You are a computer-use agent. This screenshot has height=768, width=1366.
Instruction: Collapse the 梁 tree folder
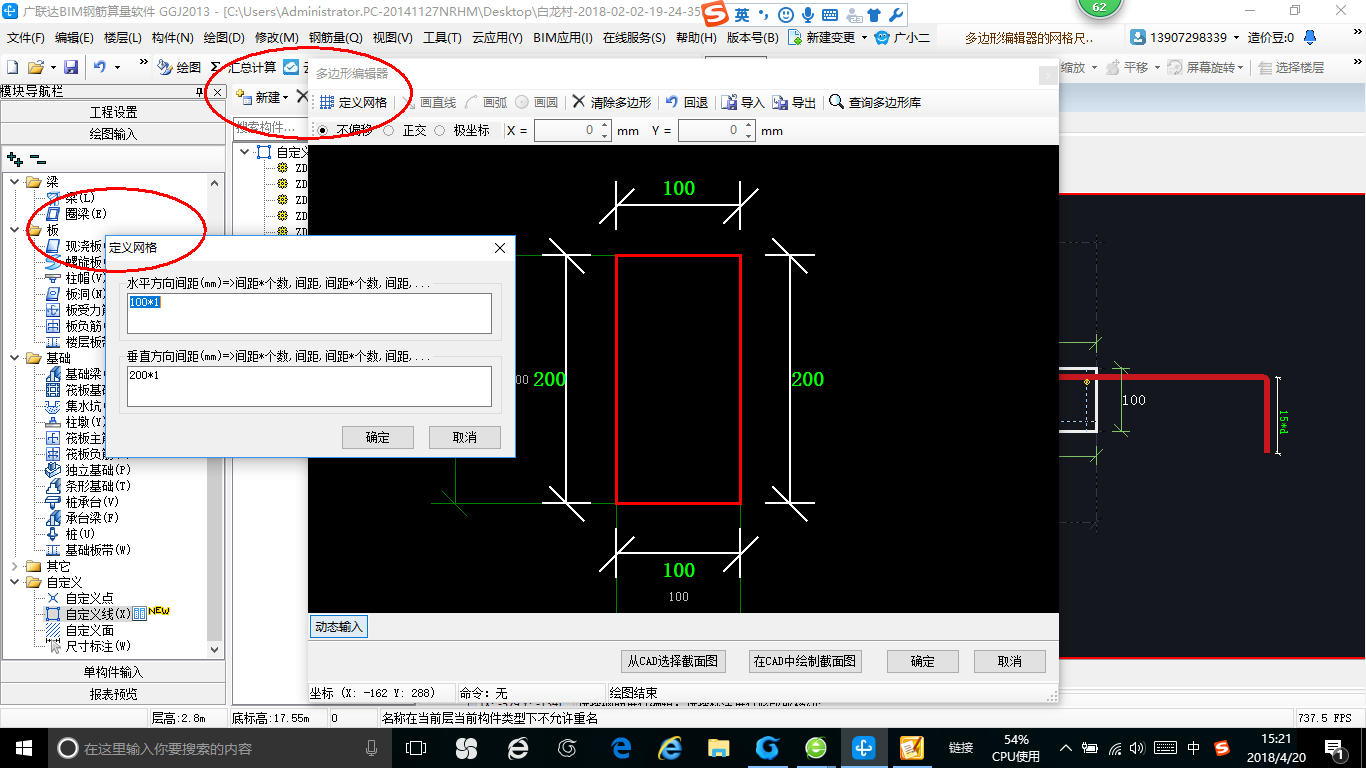tap(14, 182)
